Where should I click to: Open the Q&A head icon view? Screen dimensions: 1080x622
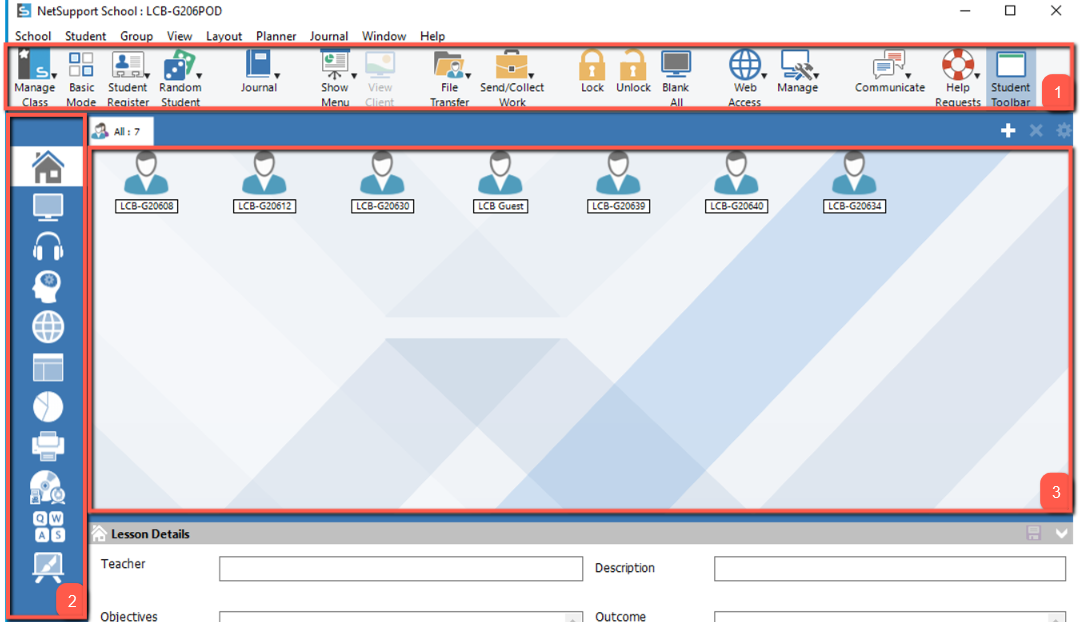click(48, 287)
